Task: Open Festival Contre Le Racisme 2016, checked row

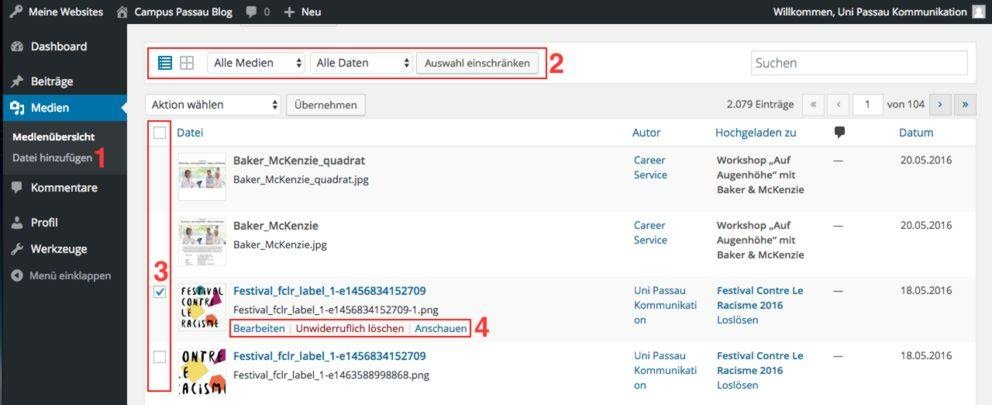Action: coord(760,297)
